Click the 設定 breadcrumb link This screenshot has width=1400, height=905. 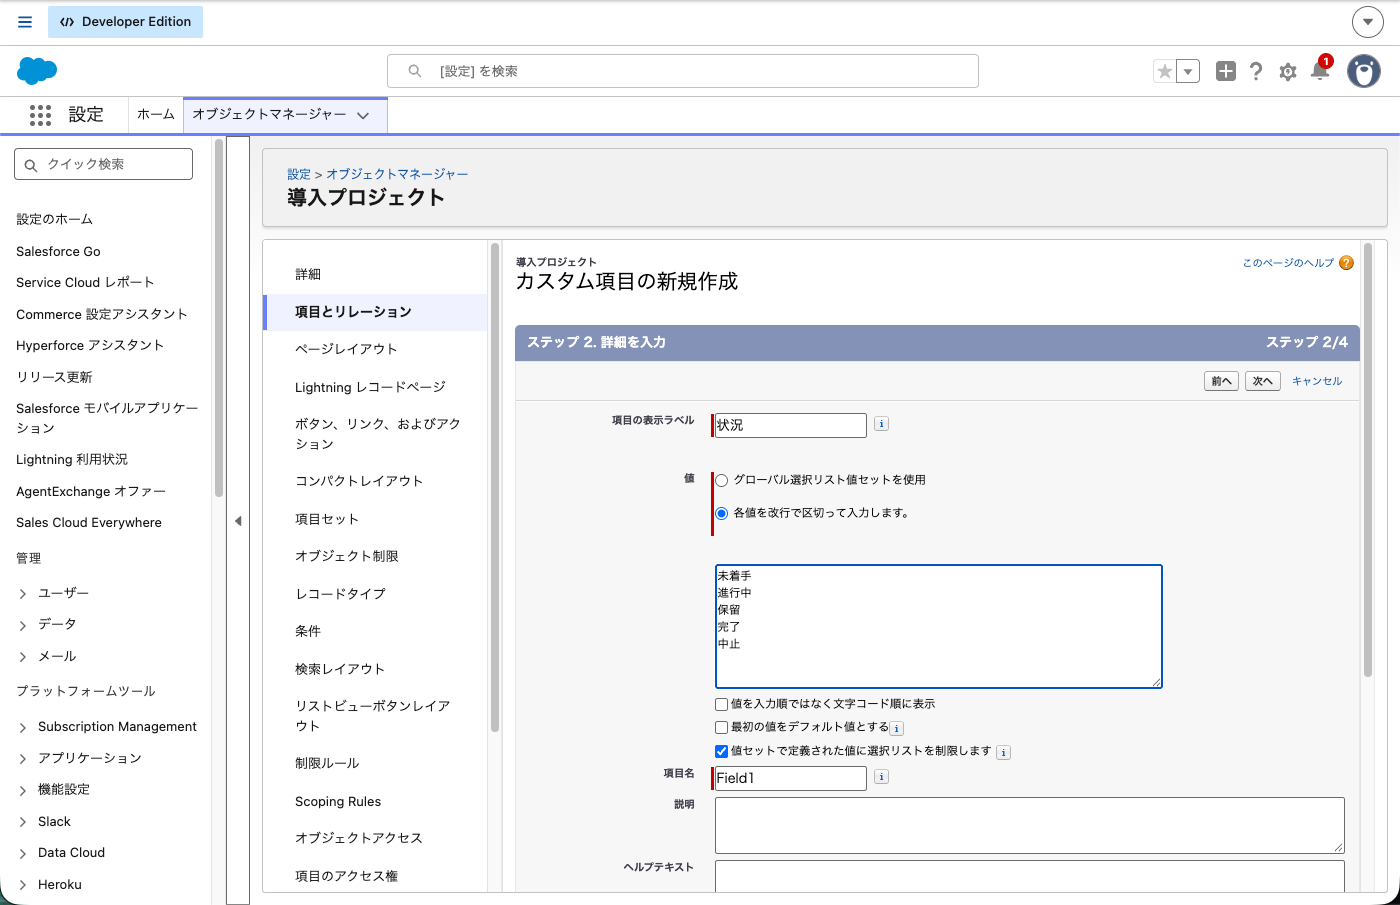pyautogui.click(x=299, y=174)
